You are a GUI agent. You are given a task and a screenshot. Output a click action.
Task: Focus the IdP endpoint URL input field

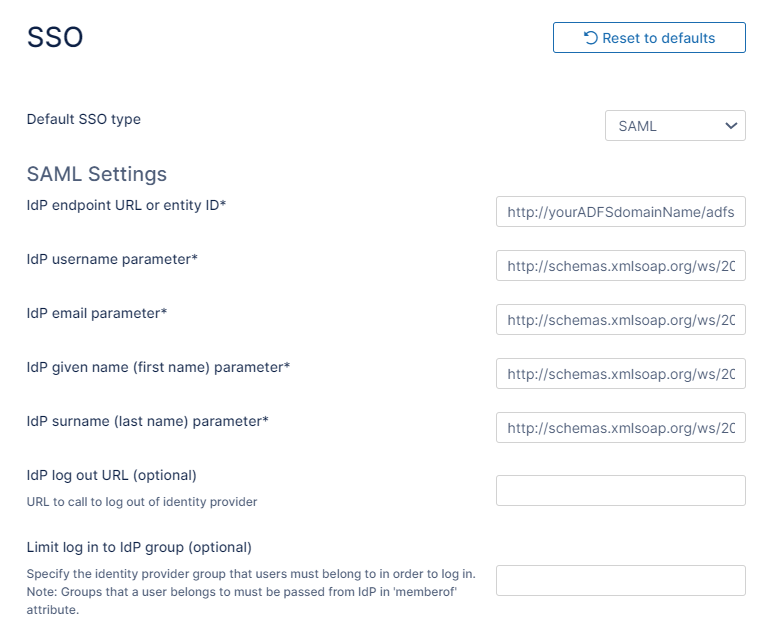tap(620, 212)
